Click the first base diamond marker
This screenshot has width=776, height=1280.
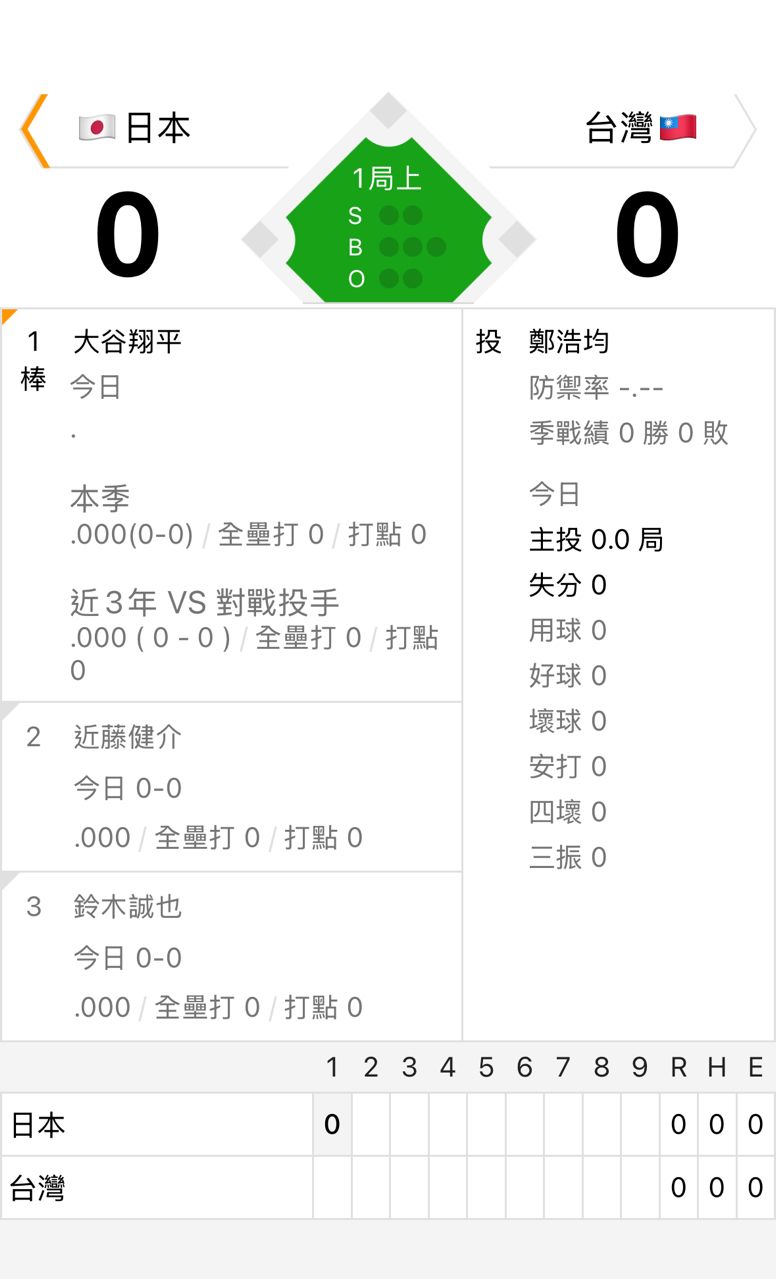tap(516, 240)
